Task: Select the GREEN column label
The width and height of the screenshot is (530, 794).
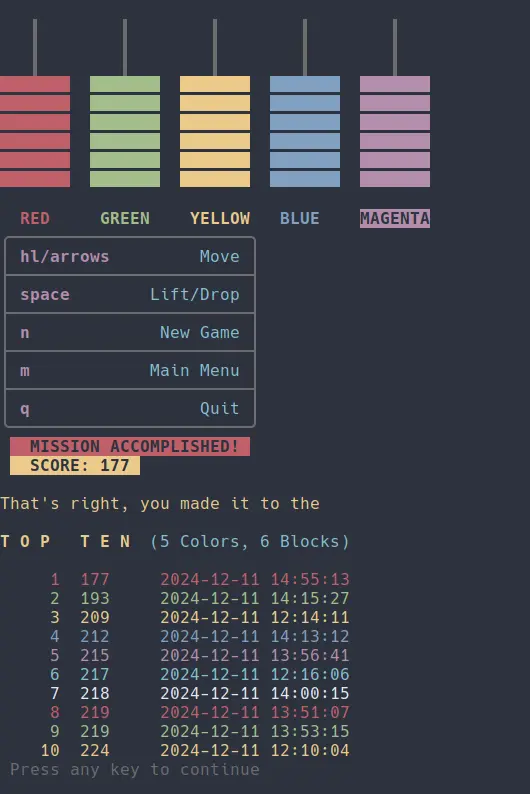Action: point(125,218)
